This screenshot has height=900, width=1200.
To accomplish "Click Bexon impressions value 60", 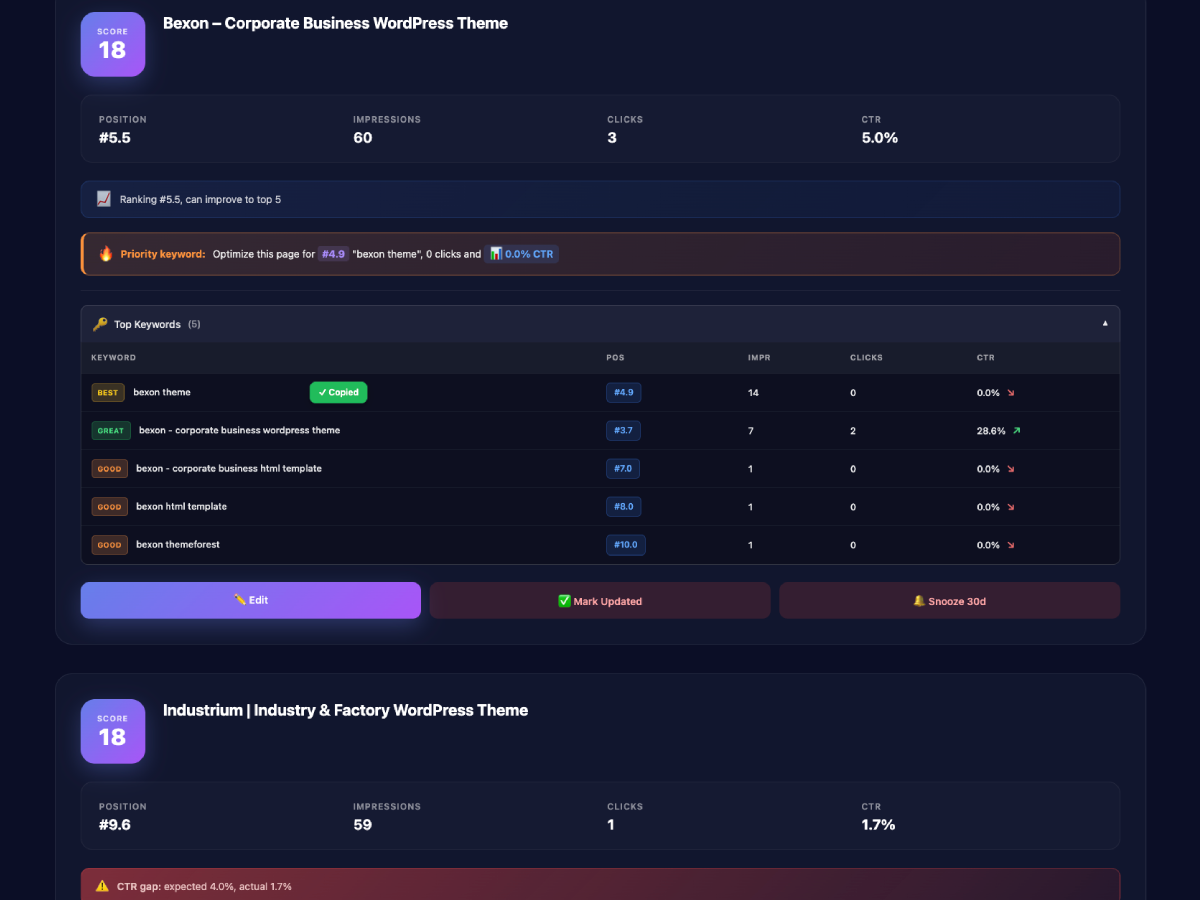I will (363, 138).
